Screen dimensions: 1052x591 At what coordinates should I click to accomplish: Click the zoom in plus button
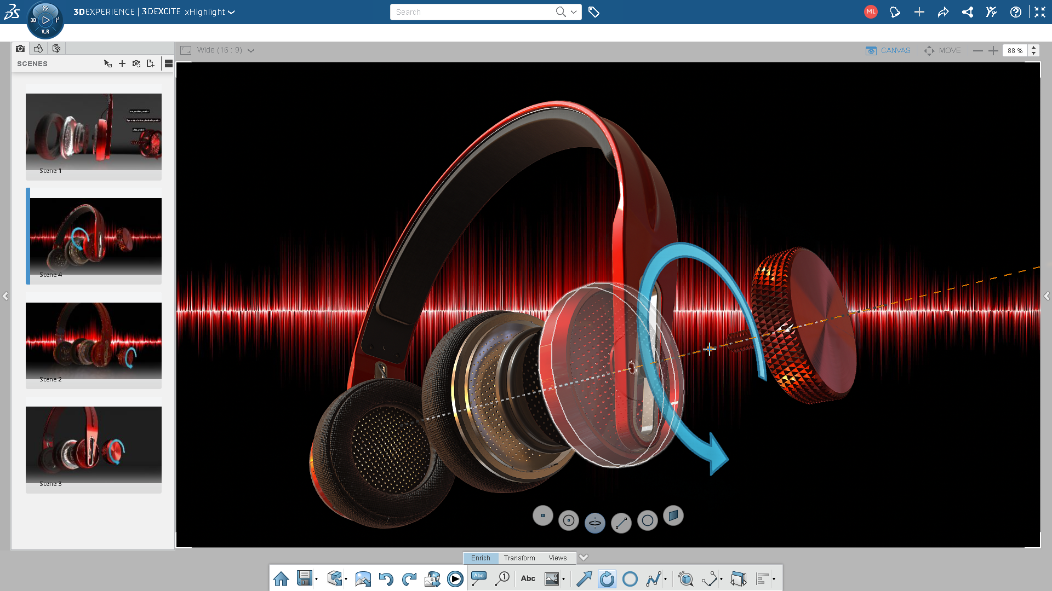tap(993, 50)
